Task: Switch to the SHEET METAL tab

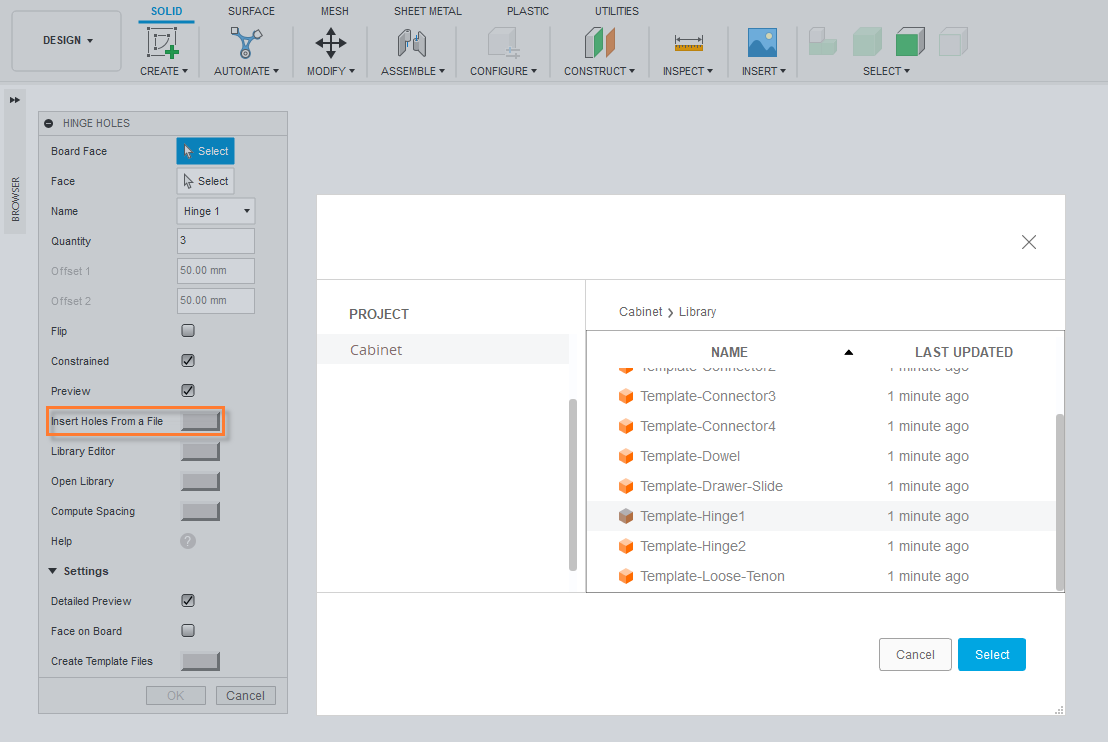Action: (x=427, y=11)
